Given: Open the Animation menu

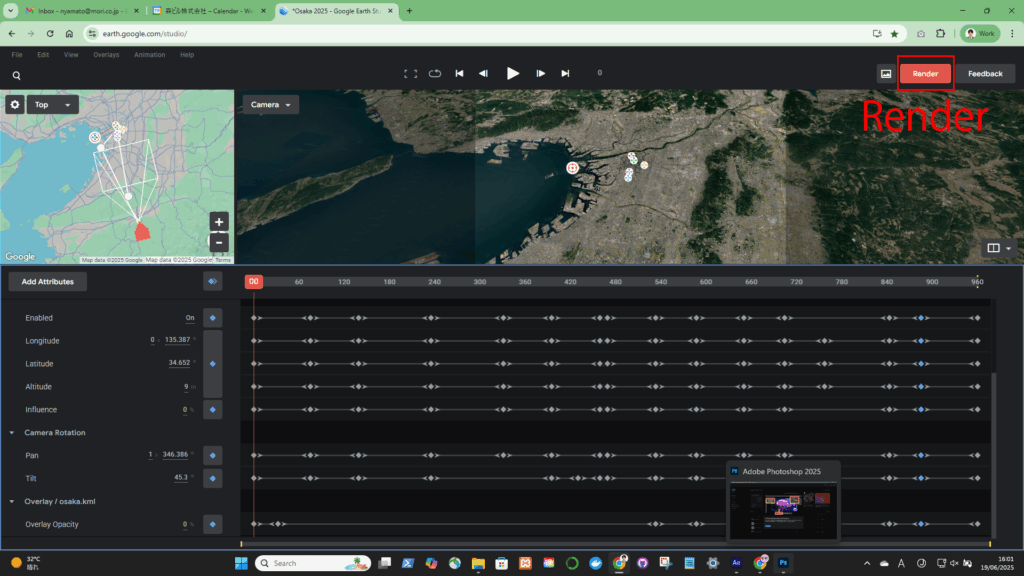Looking at the screenshot, I should (x=149, y=55).
